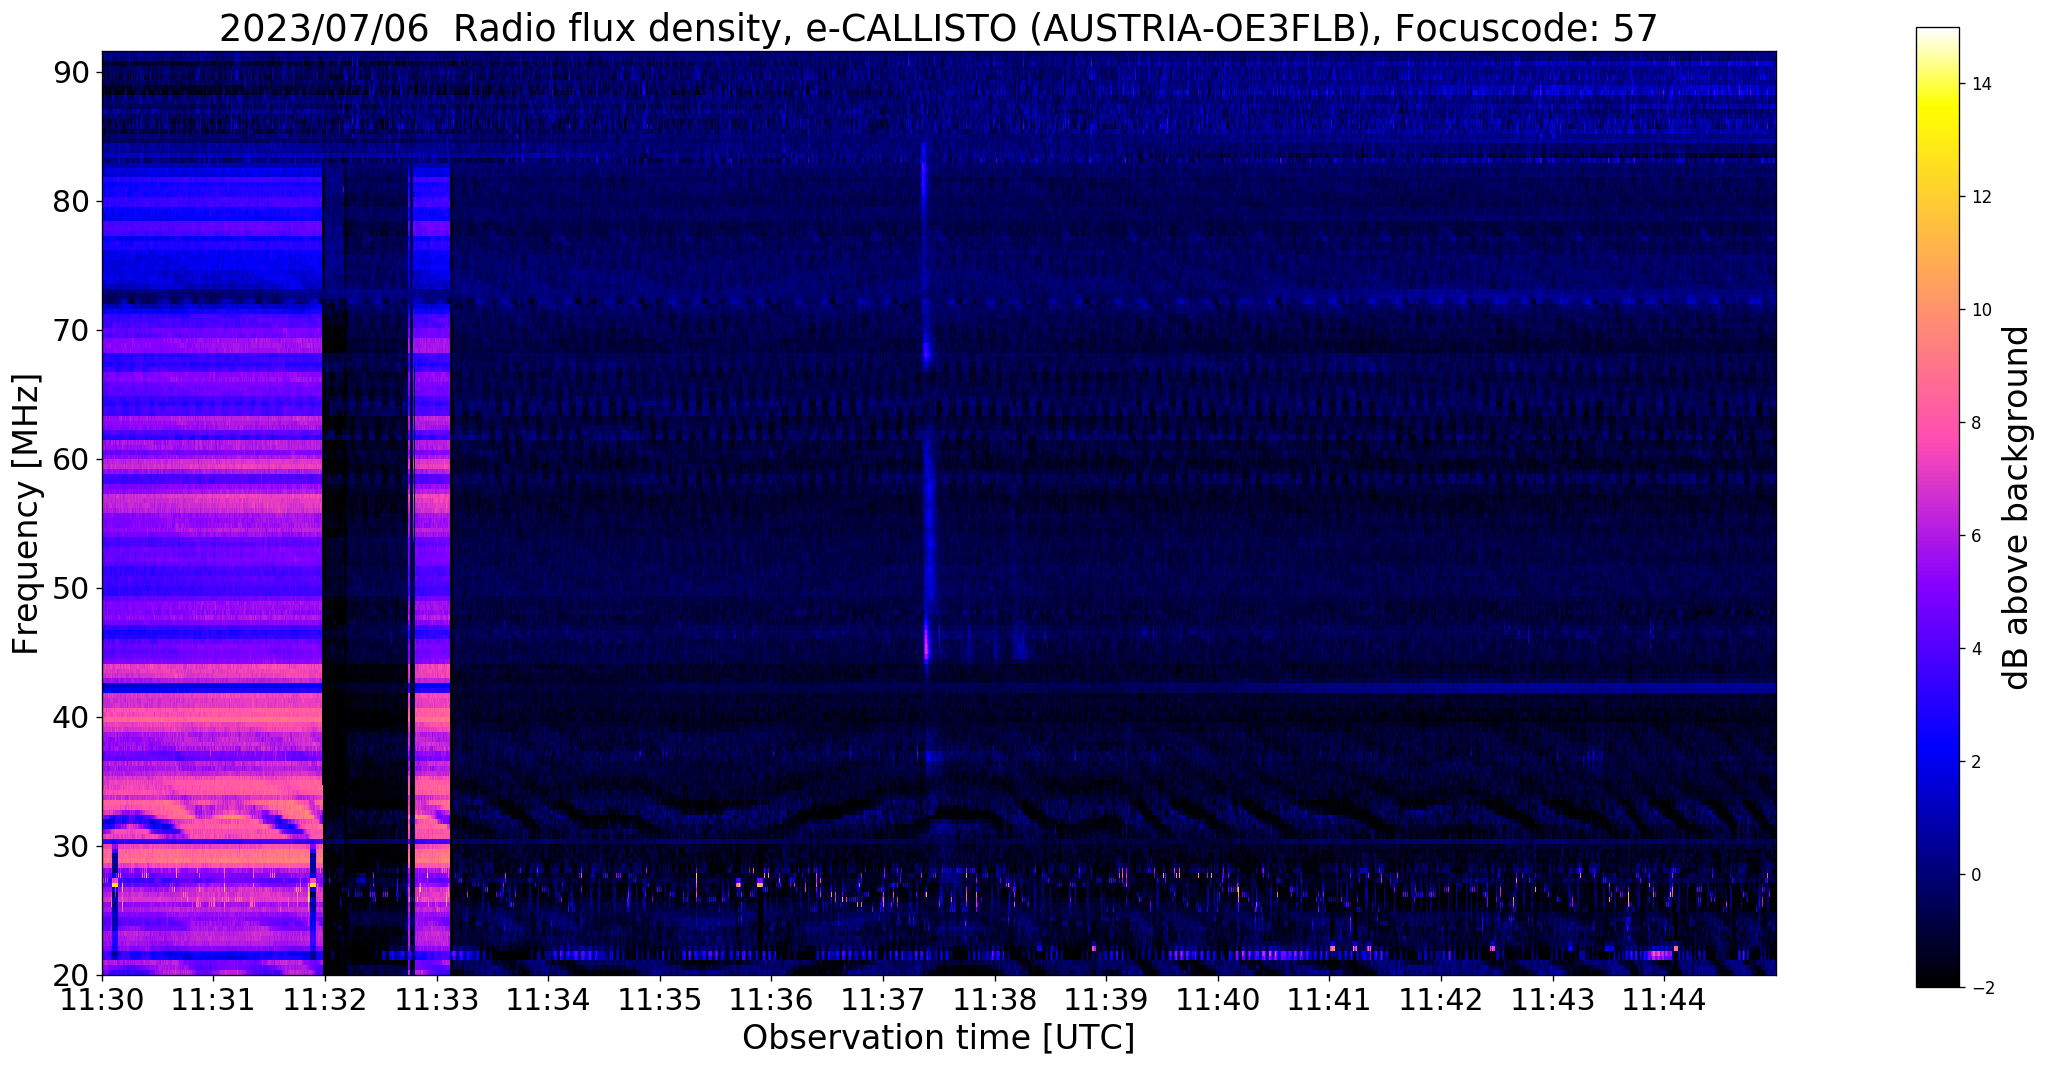This screenshot has width=2047, height=1067.
Task: Click the 70 MHz frequency tick label
Action: tap(72, 330)
